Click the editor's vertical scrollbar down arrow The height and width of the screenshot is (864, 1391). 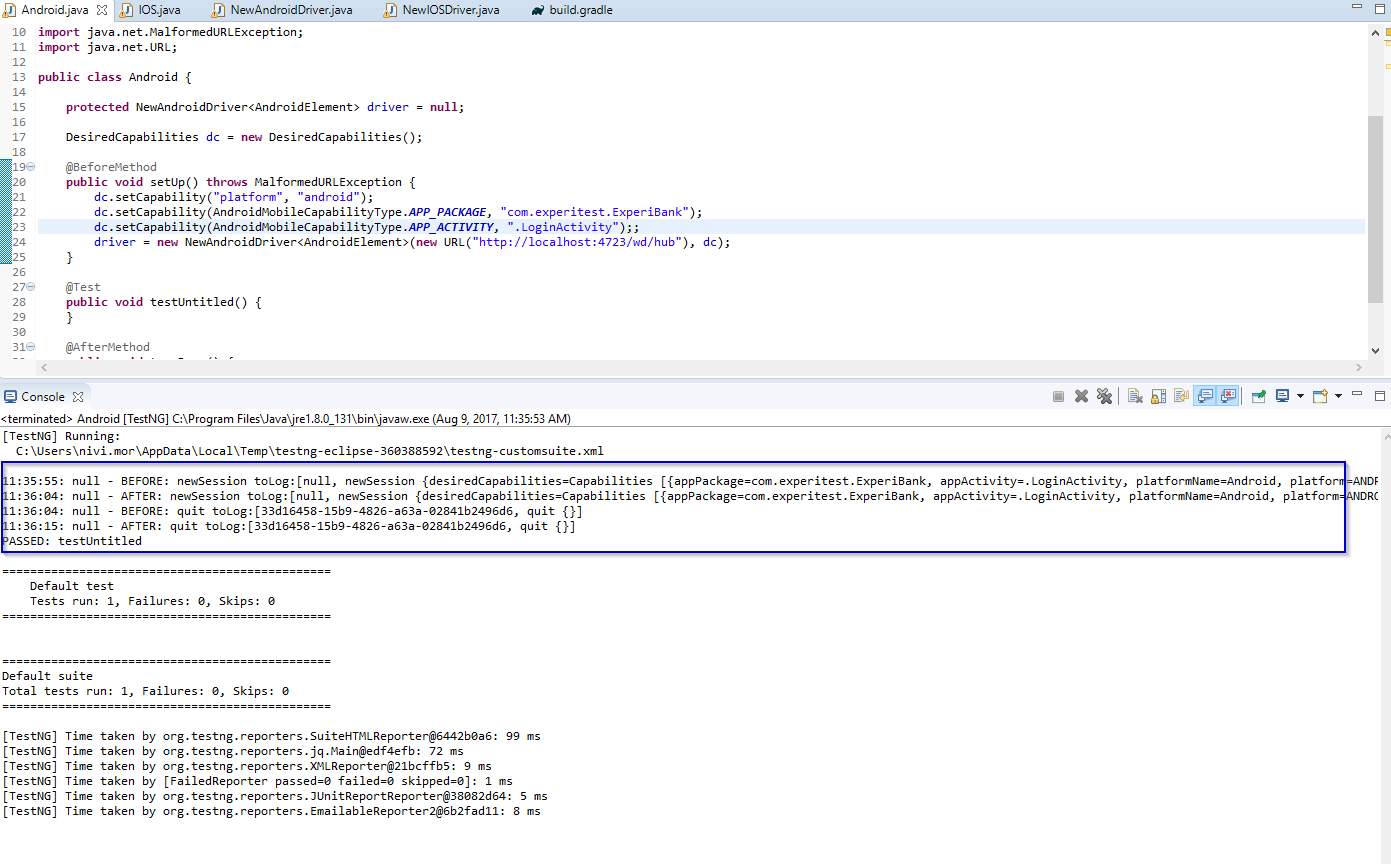click(x=1375, y=351)
